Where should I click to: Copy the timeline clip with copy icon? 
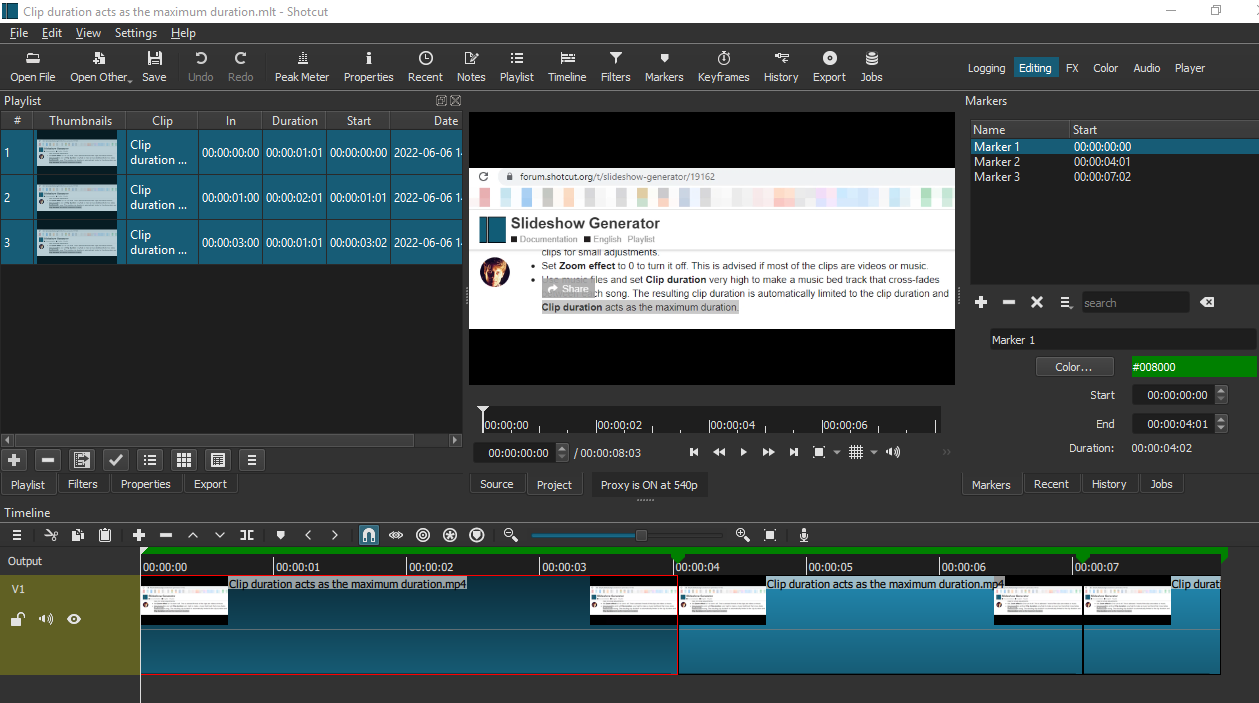[x=79, y=534]
